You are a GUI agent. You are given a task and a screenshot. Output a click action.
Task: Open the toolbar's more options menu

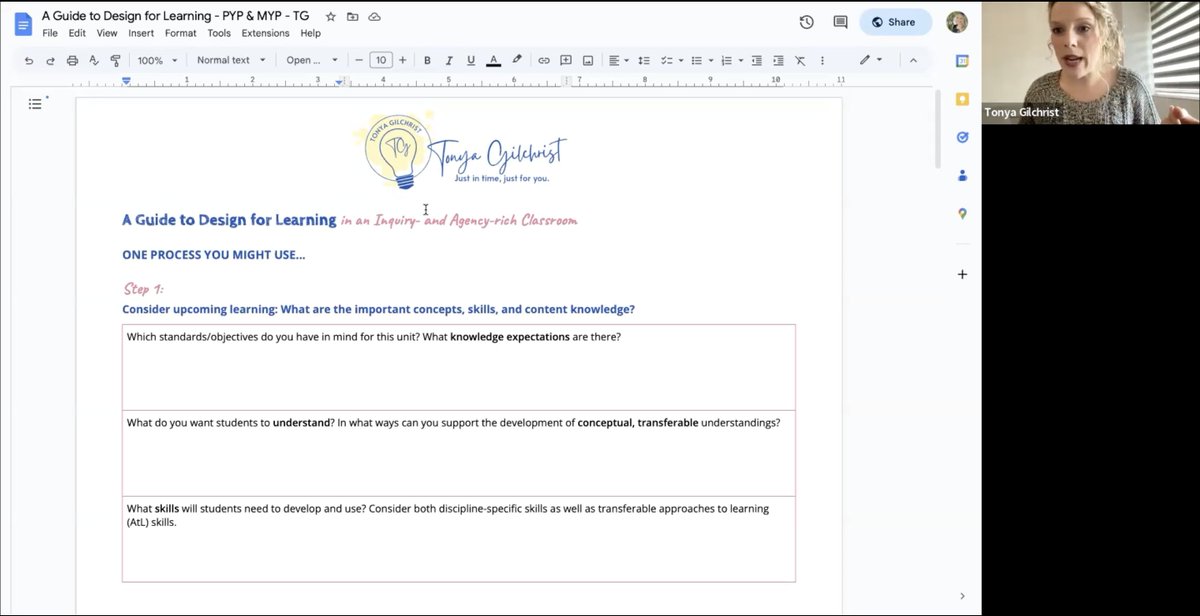822,60
